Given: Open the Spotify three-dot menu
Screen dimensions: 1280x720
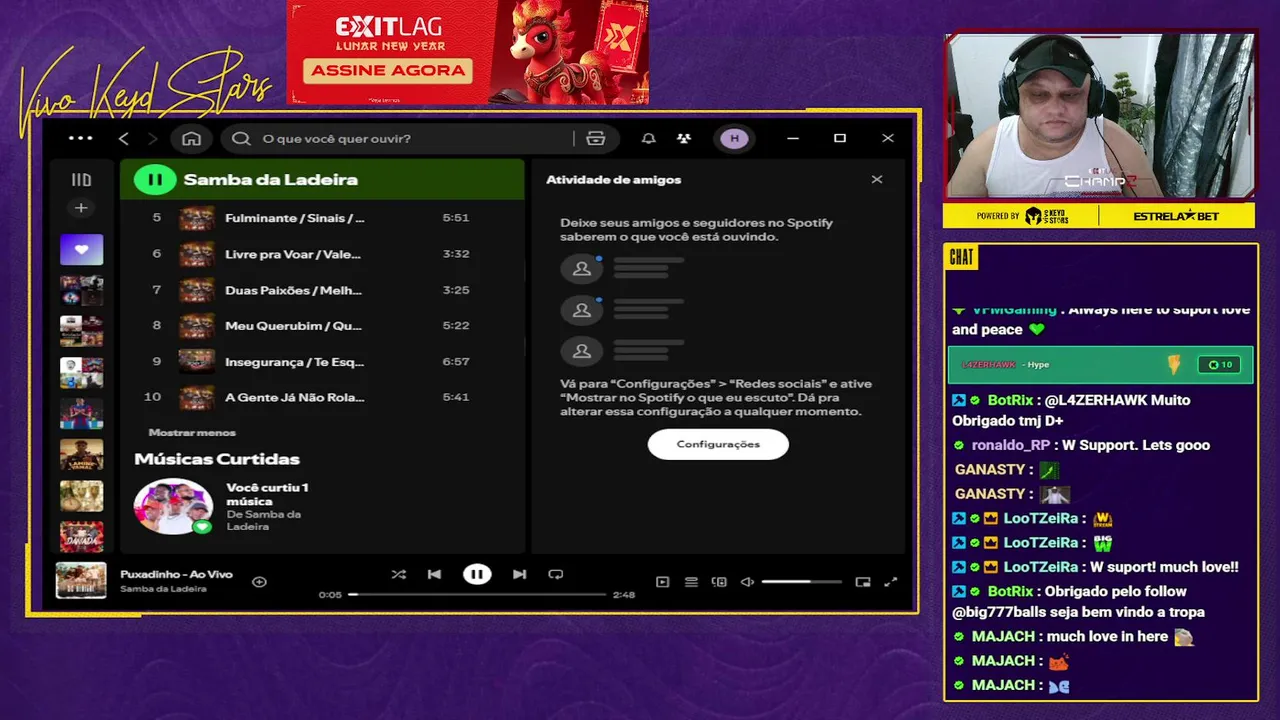Looking at the screenshot, I should [80, 138].
